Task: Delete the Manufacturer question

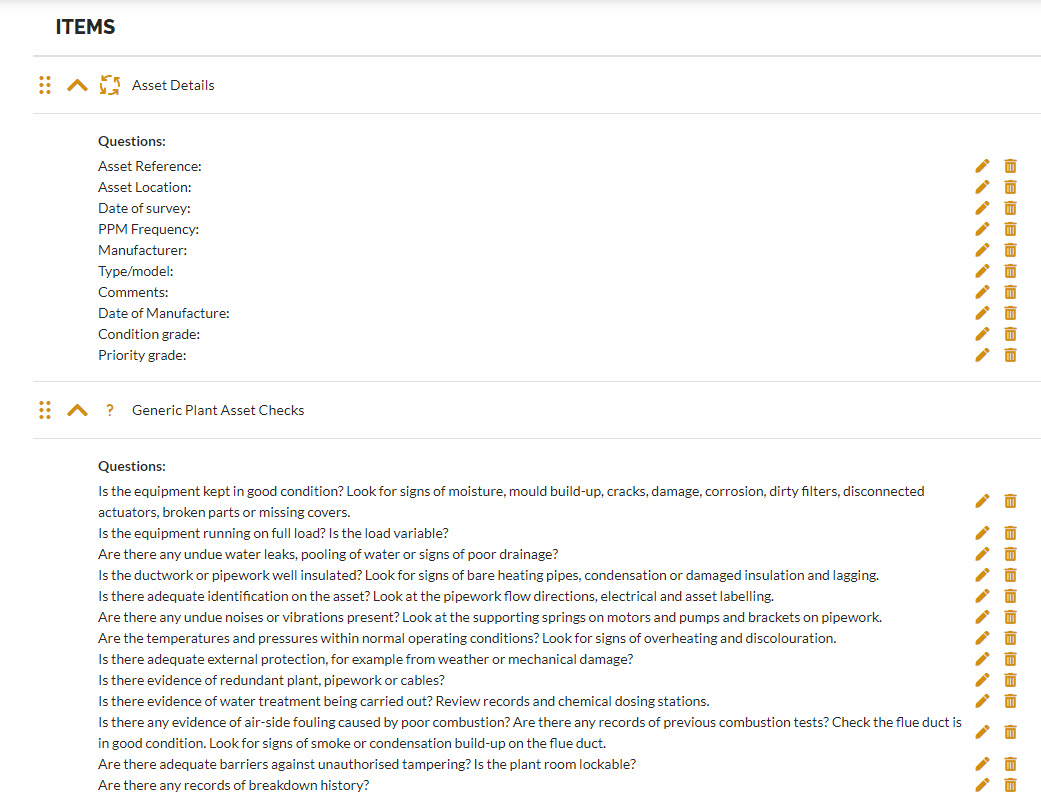Action: tap(1010, 250)
